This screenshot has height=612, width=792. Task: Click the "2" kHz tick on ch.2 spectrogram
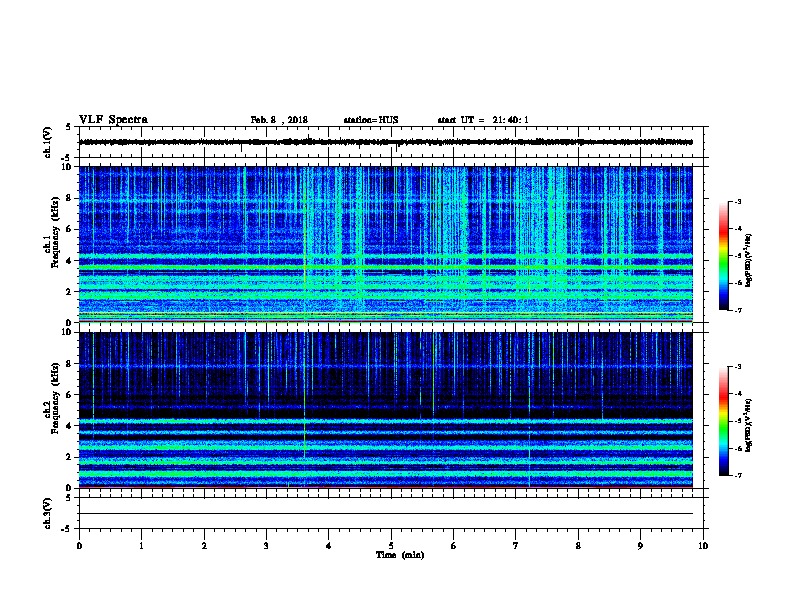(69, 456)
